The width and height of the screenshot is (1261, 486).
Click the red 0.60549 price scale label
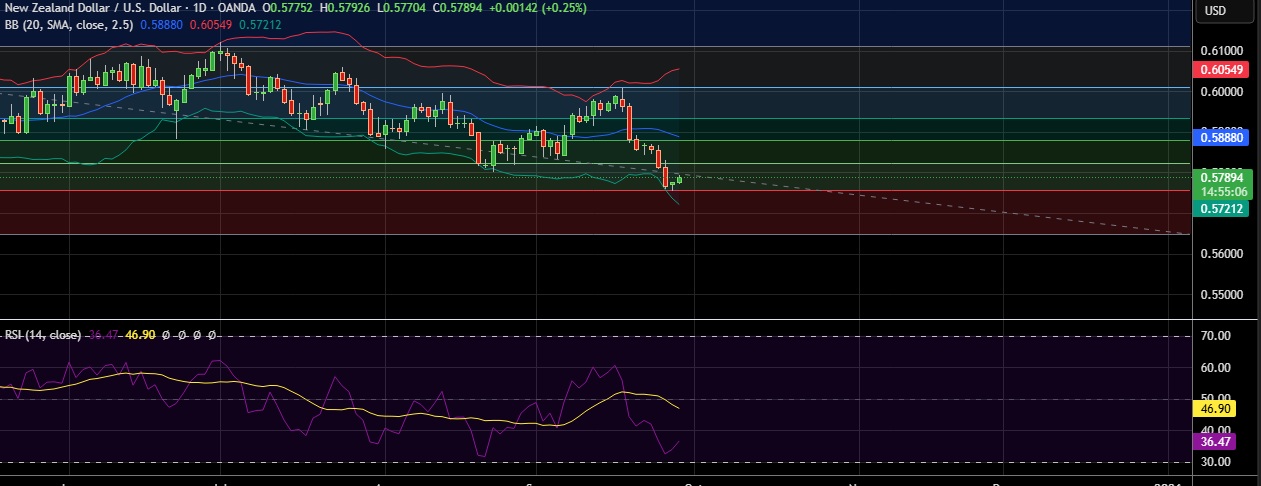(1219, 70)
